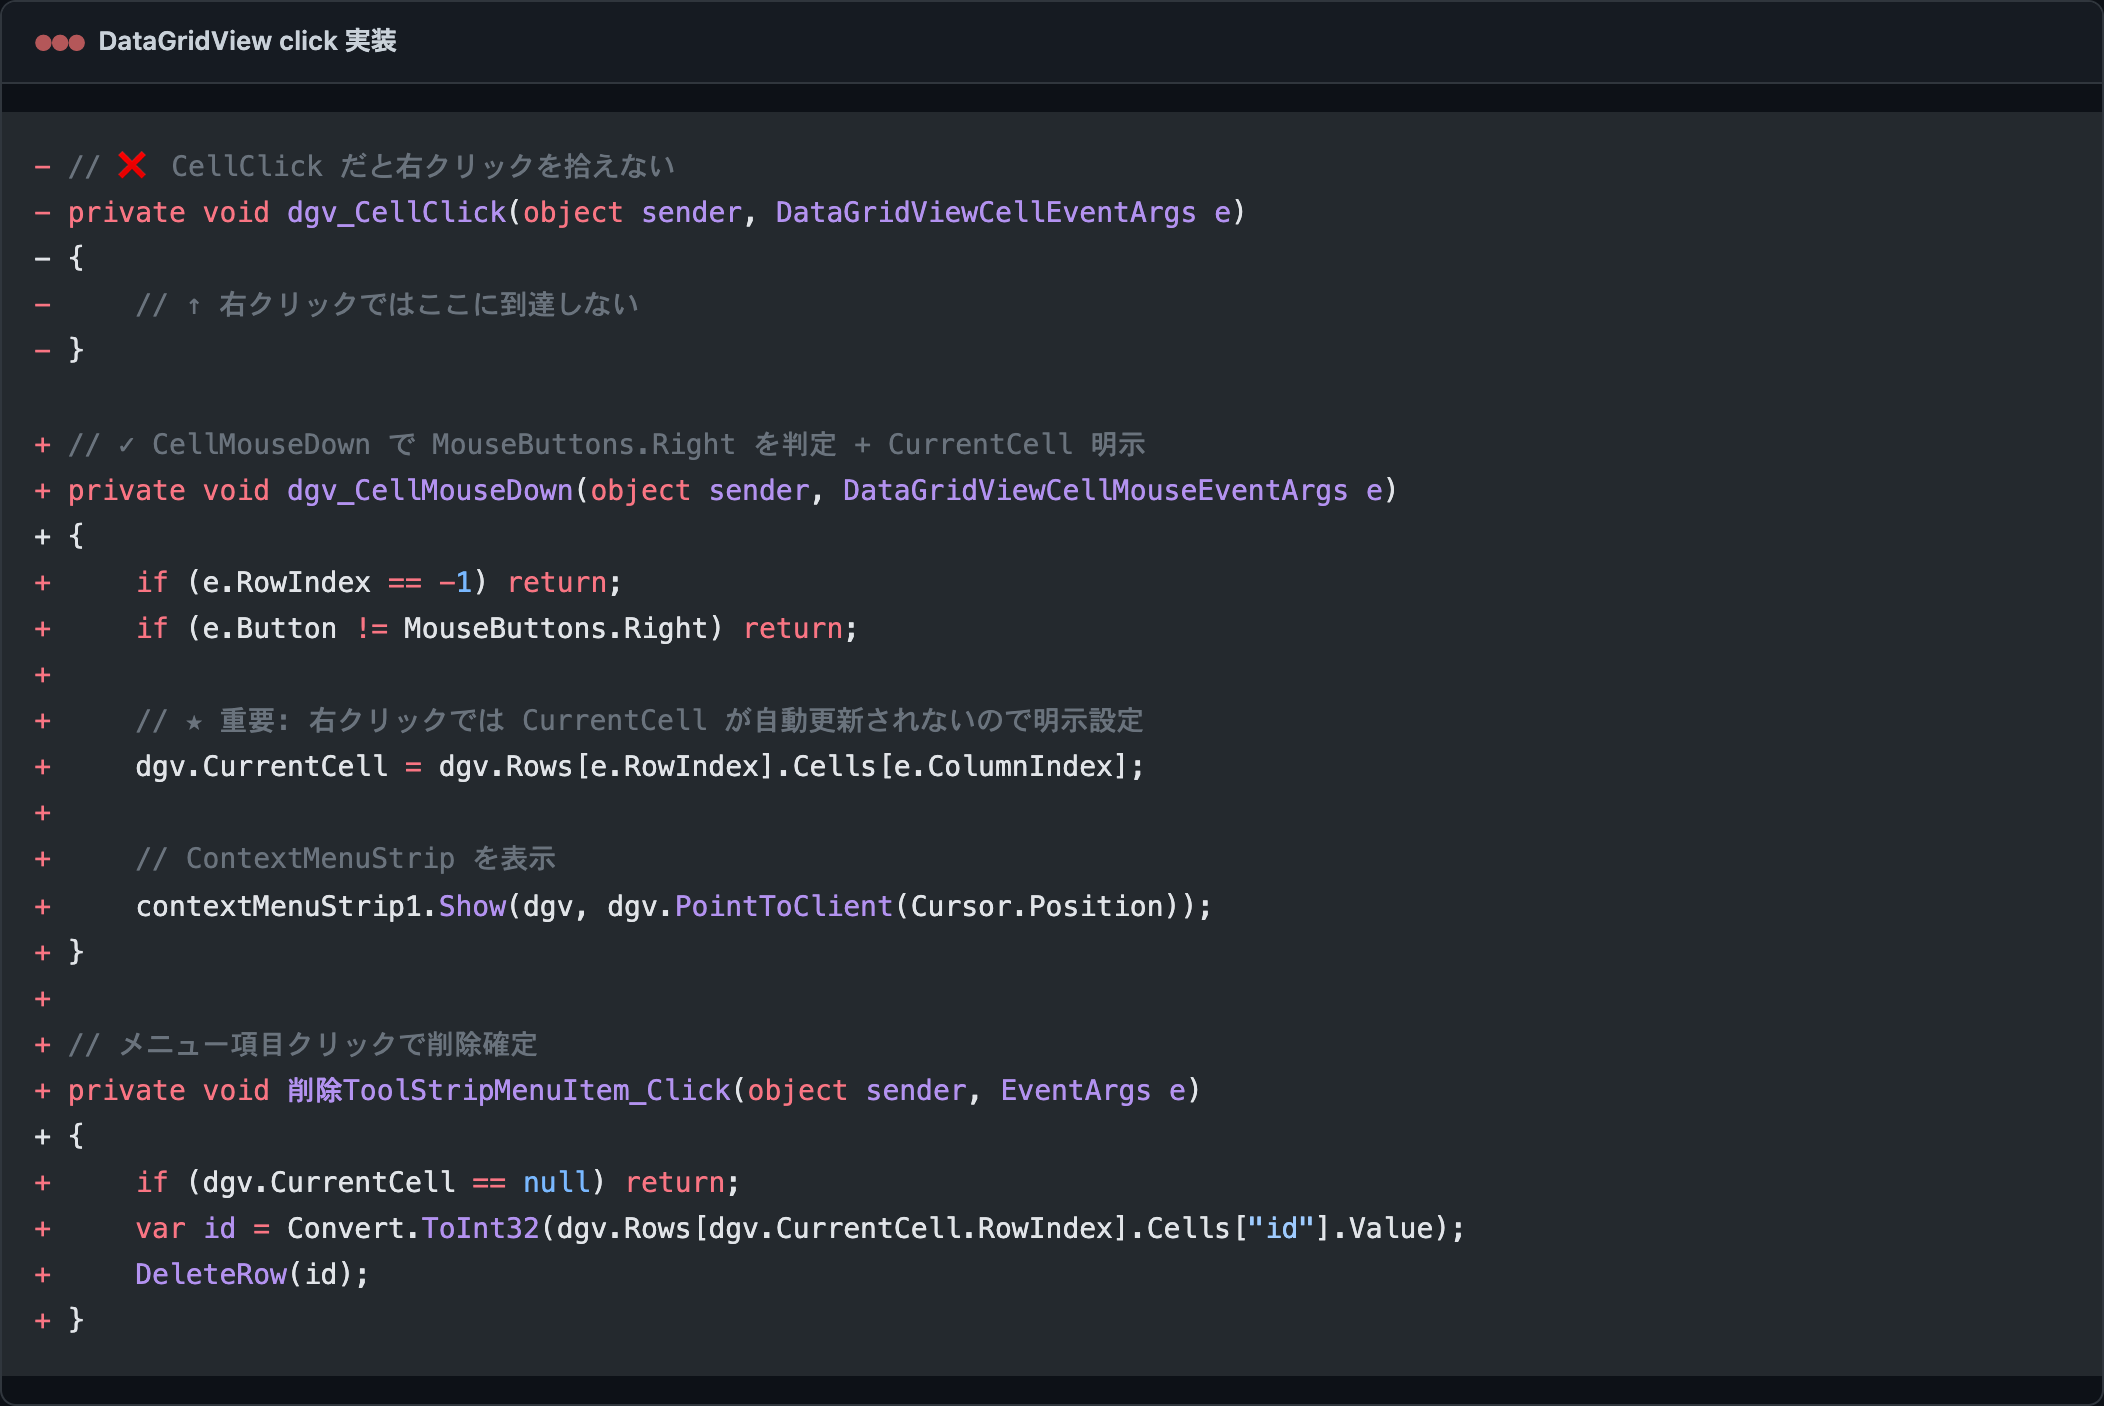The image size is (2104, 1406).
Task: Click e.ColumnIndex in the Cells indexer
Action: coord(1003,766)
